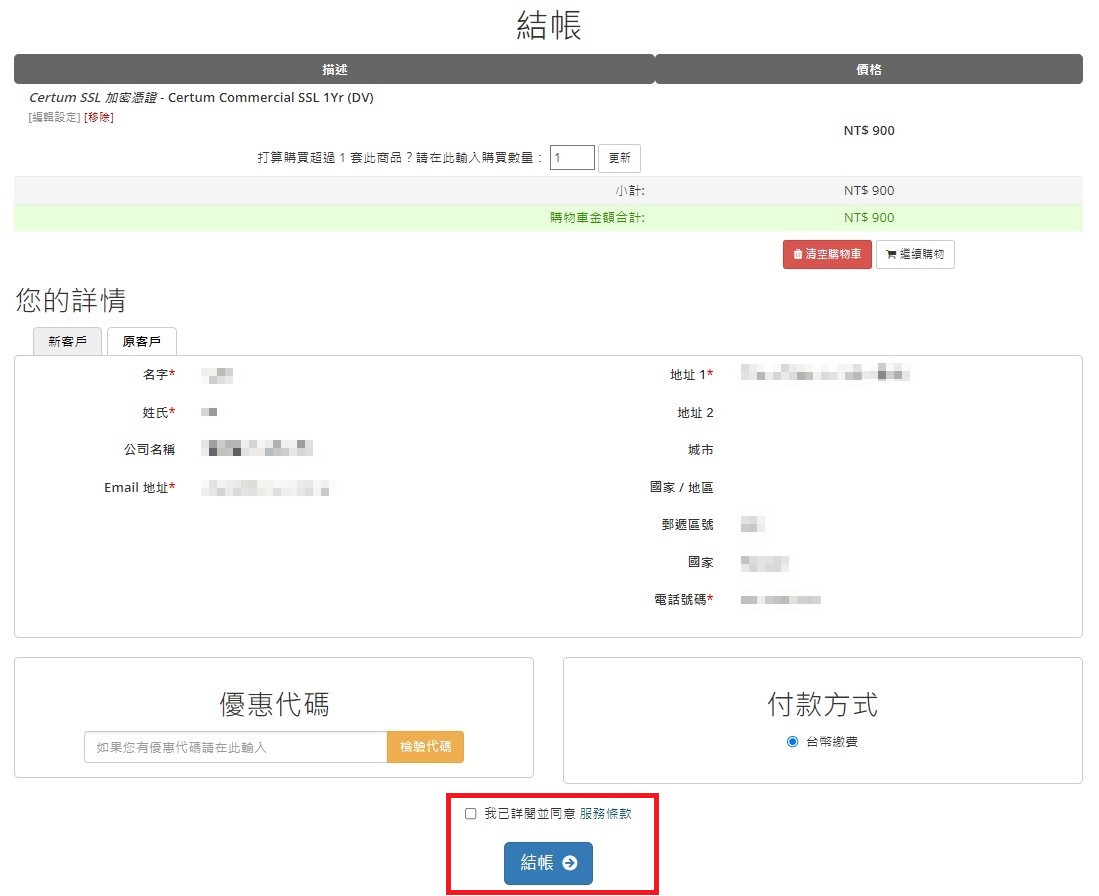Viewport: 1099px width, 896px height.
Task: Click the 描述 column header
Action: click(334, 69)
